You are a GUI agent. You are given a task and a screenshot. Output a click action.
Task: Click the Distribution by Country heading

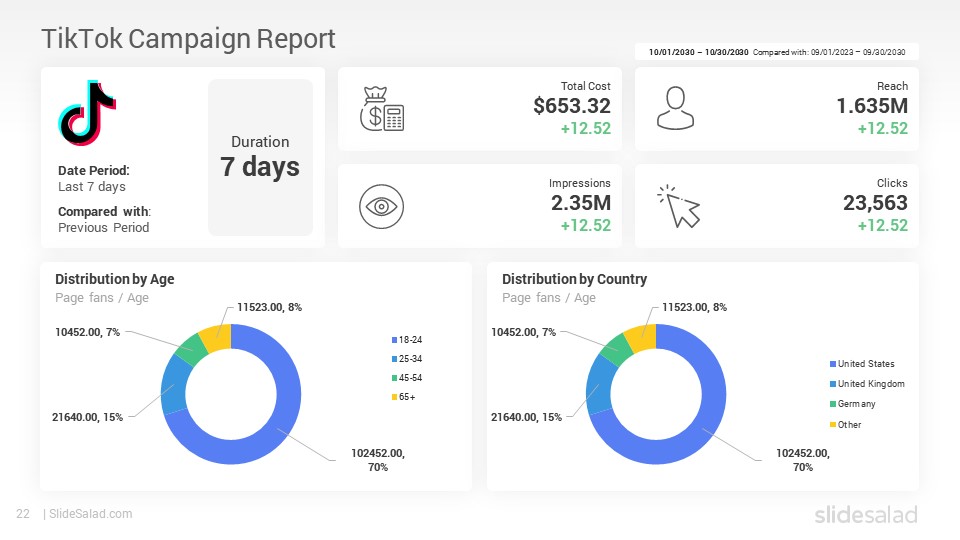point(574,279)
